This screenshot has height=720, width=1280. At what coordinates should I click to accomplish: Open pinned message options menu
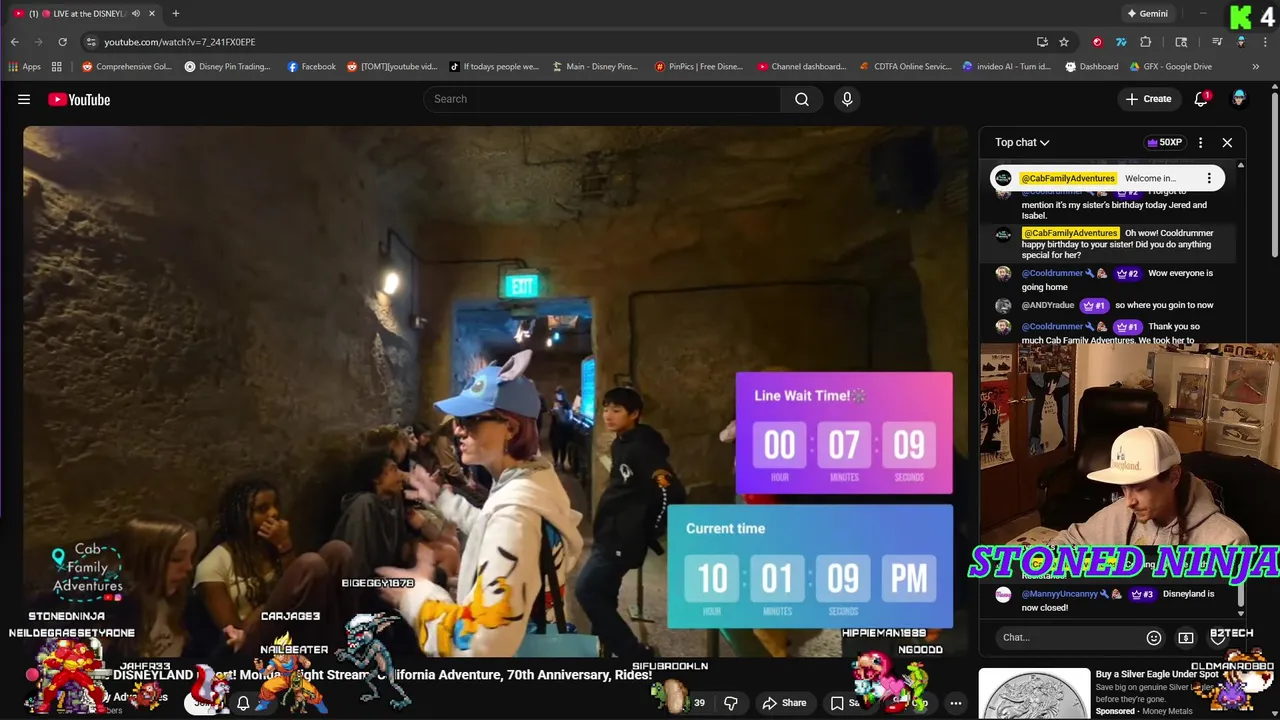tap(1209, 178)
